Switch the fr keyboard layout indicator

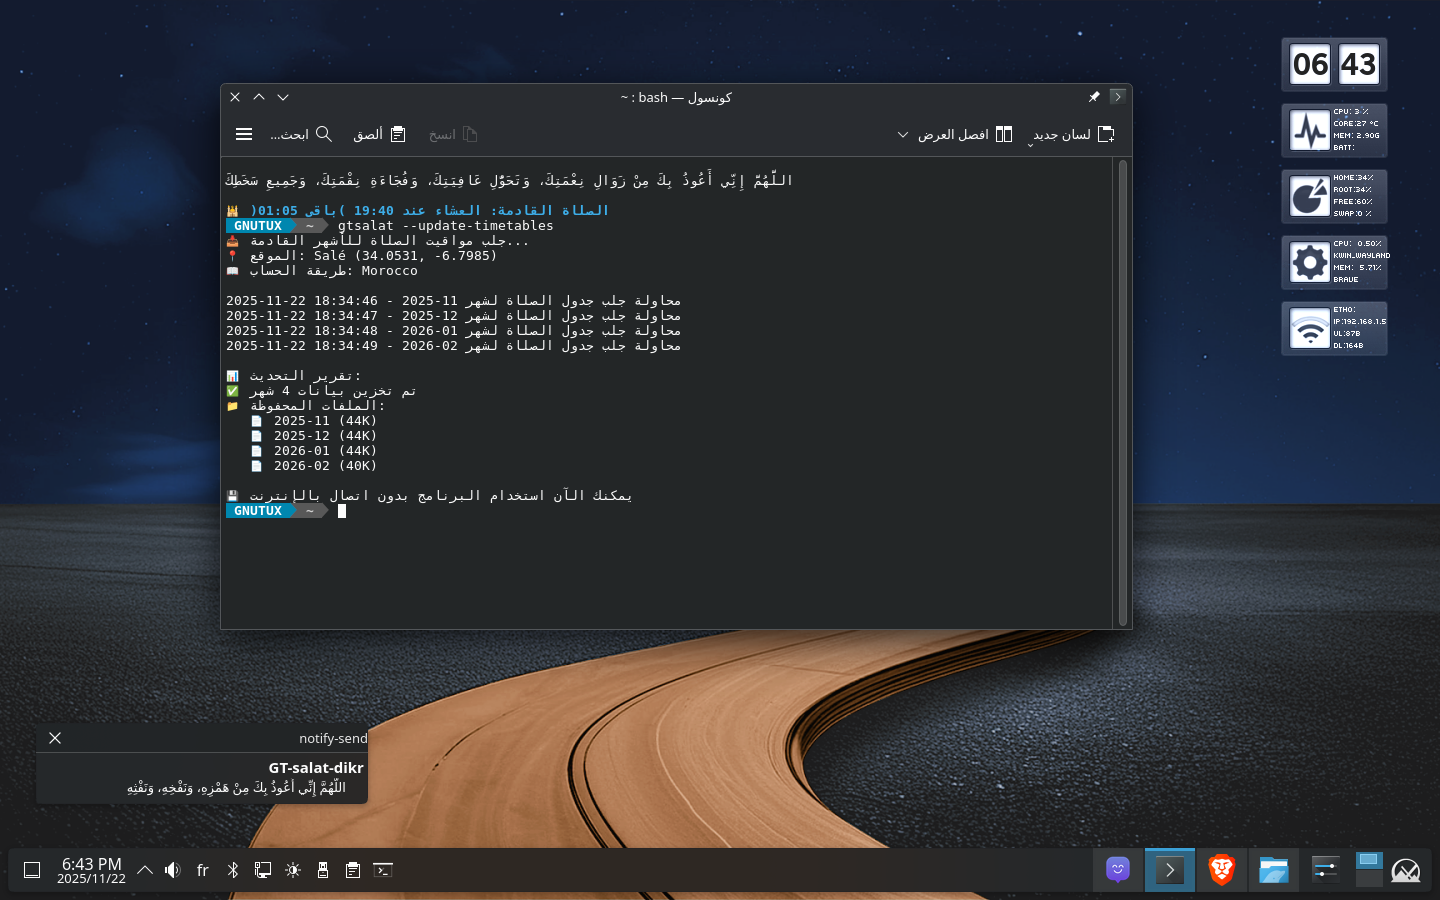tap(203, 870)
